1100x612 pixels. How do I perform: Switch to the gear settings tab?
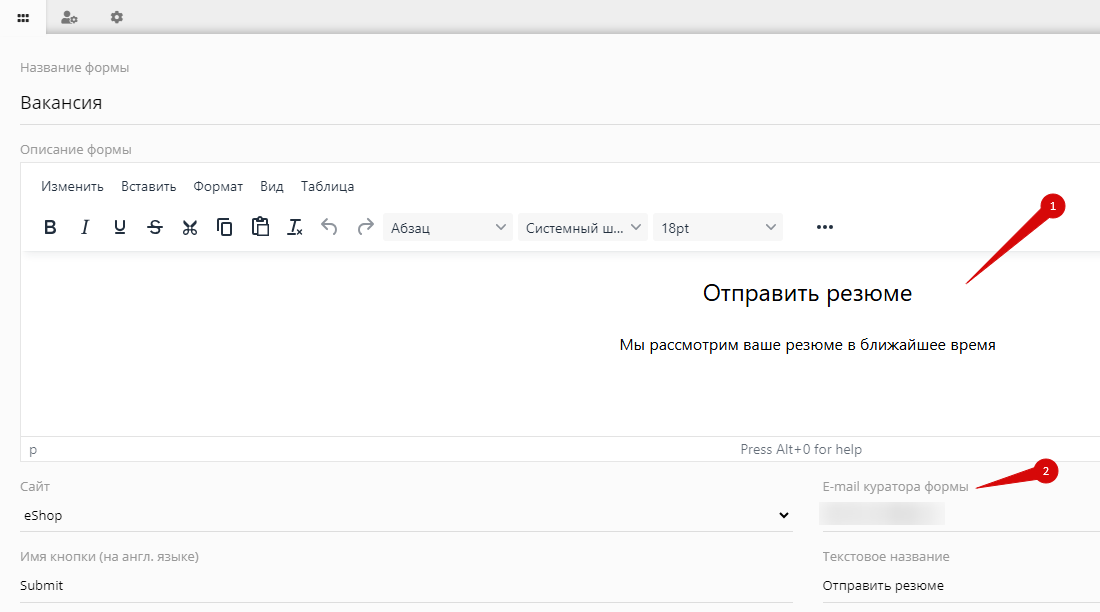point(117,17)
